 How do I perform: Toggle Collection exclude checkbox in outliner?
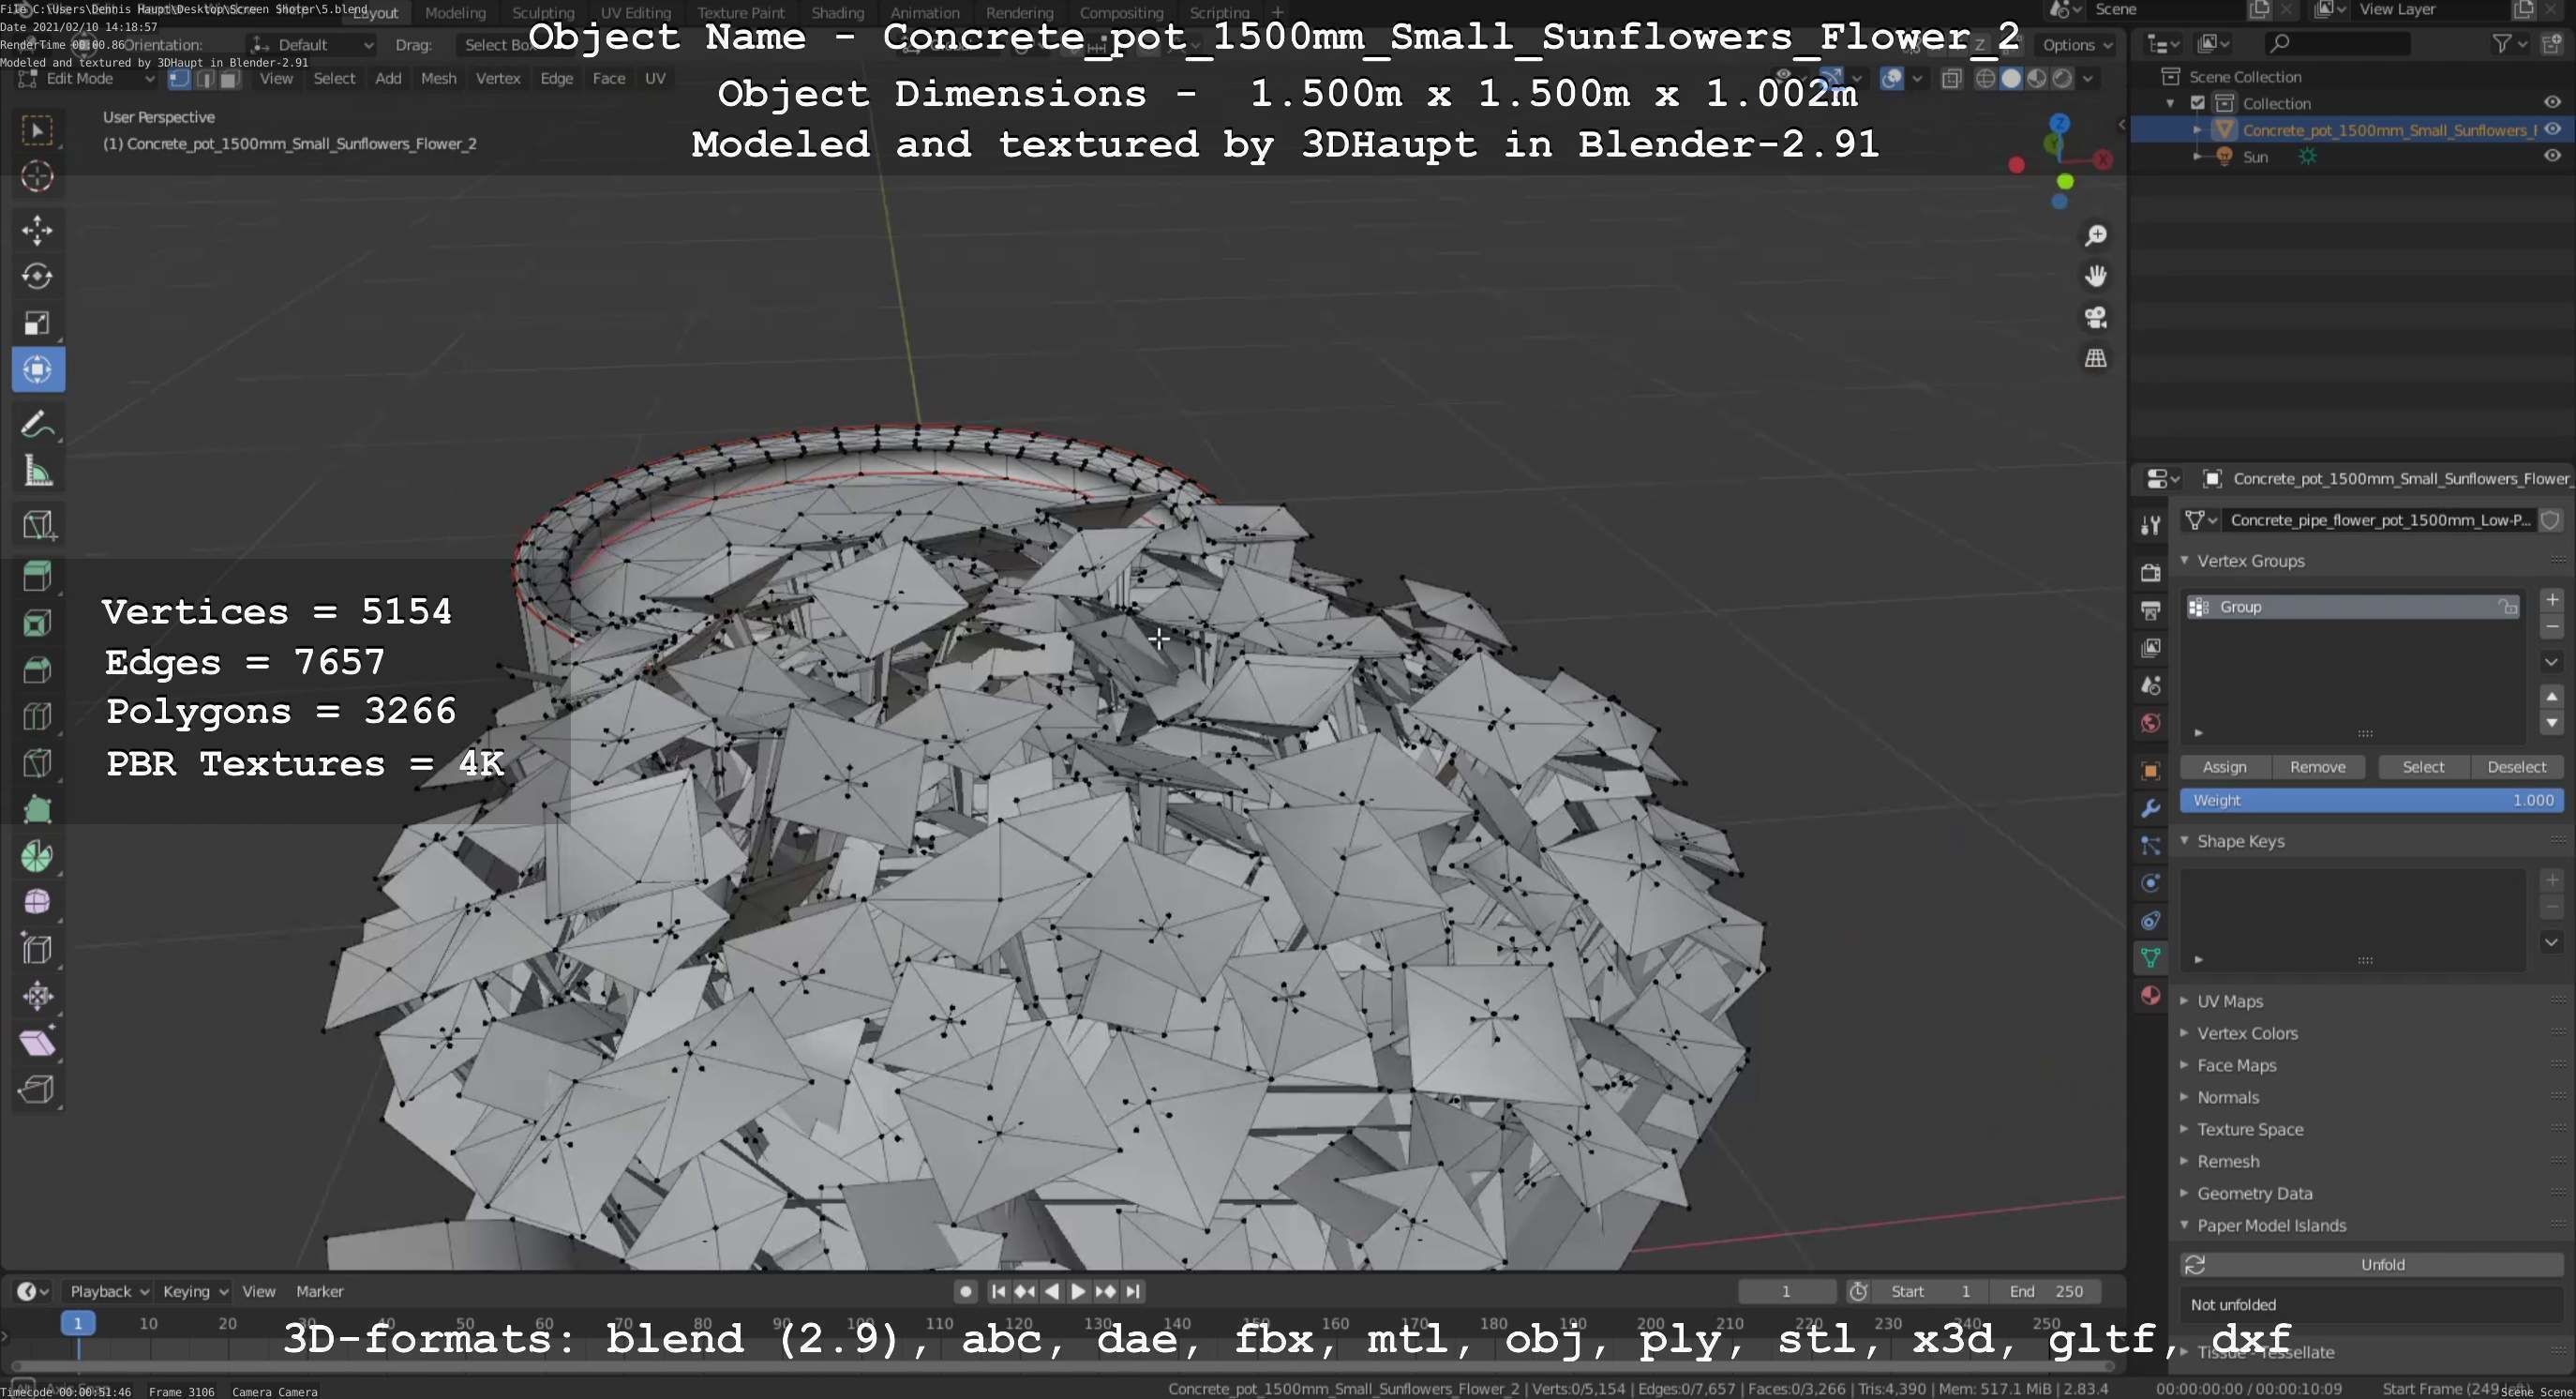pyautogui.click(x=2197, y=103)
